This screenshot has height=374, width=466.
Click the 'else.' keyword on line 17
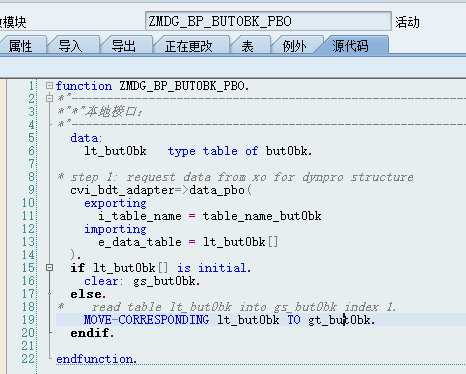88,294
